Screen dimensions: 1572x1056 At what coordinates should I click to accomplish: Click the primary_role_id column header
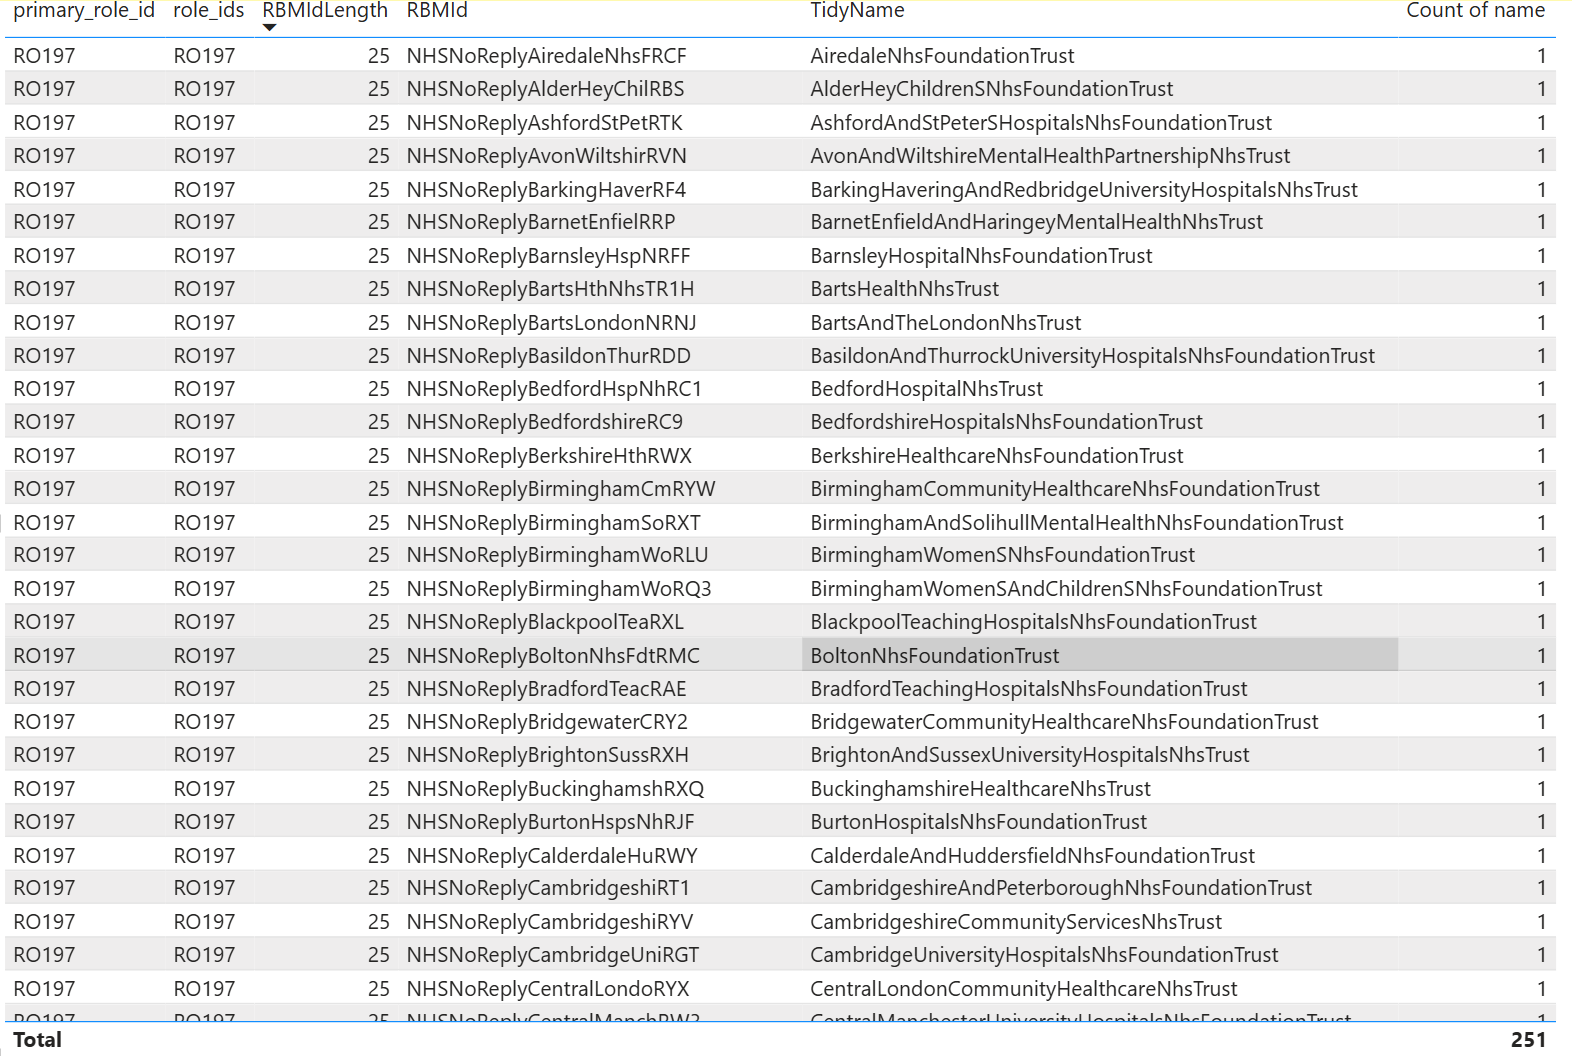pos(84,10)
